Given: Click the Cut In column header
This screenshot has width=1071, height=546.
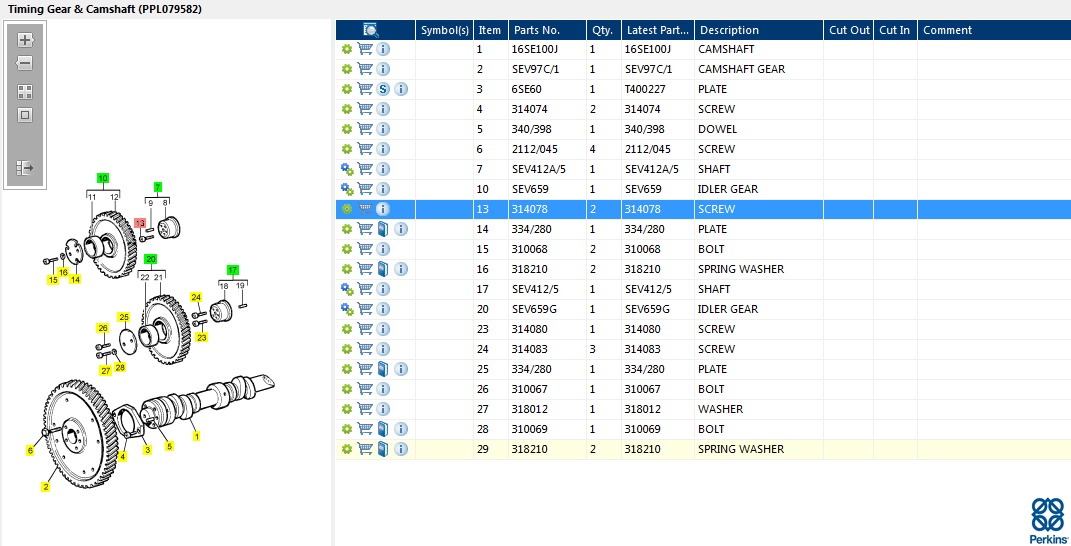Looking at the screenshot, I should click(894, 30).
